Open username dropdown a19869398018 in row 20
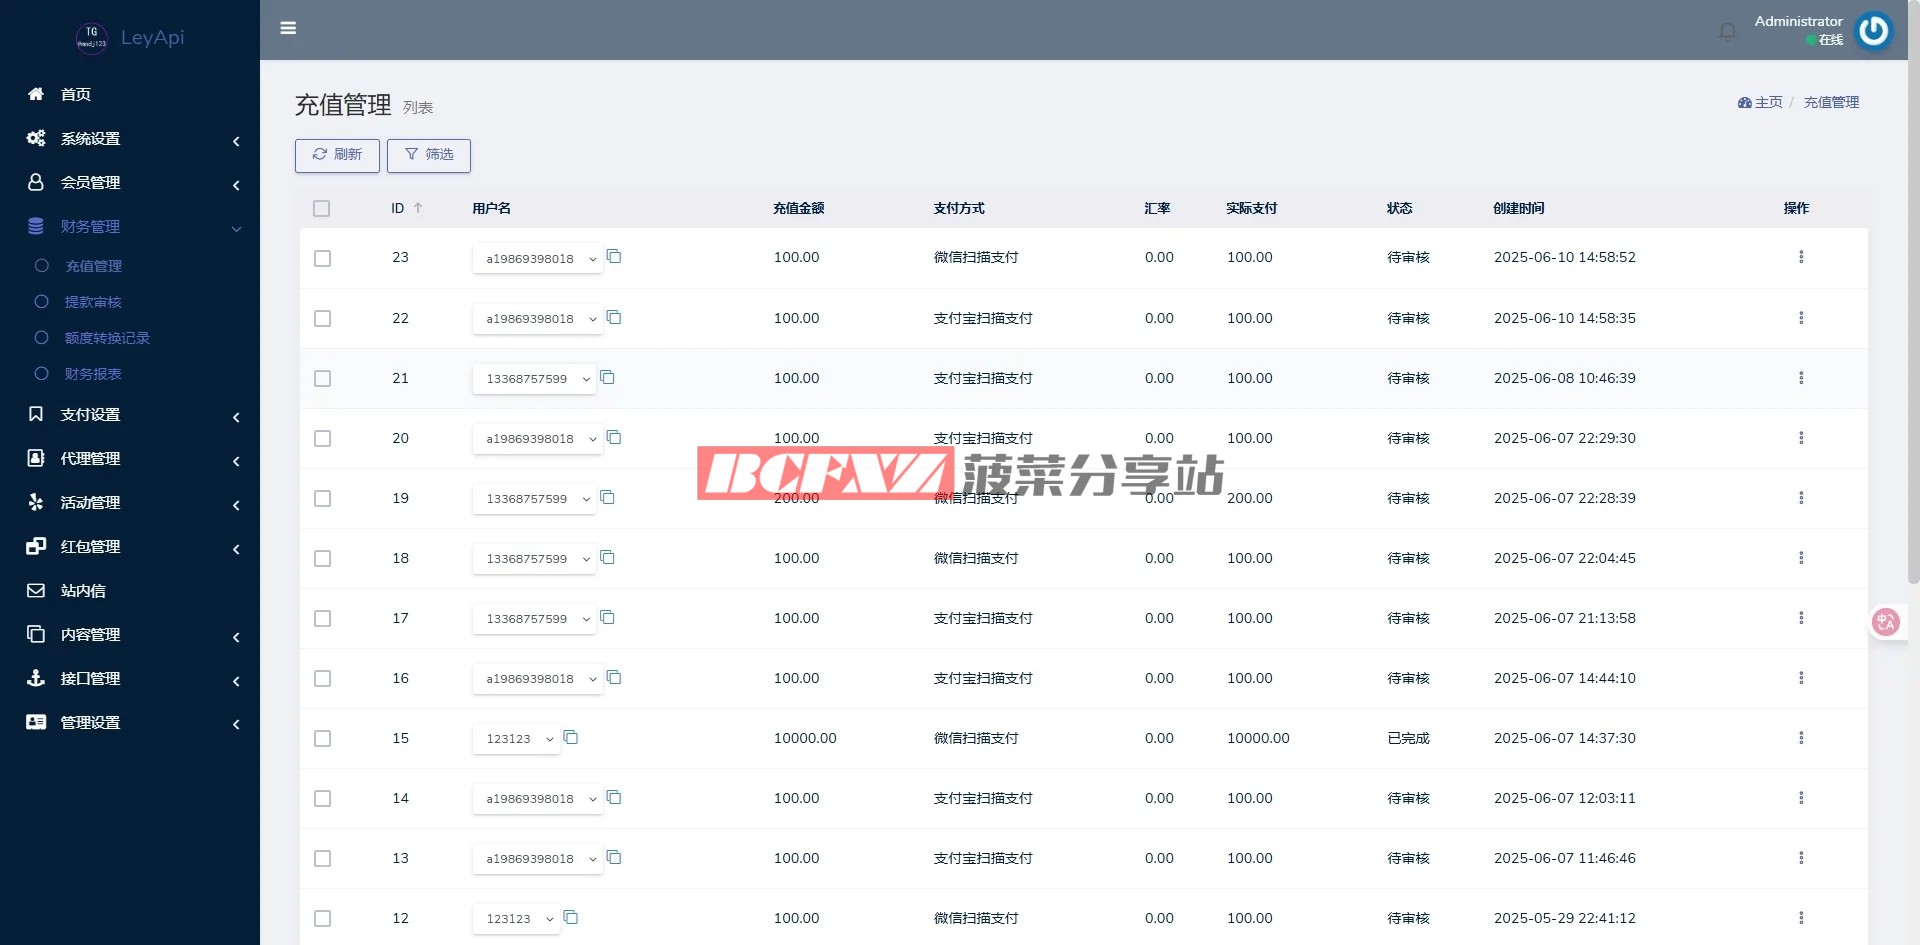Viewport: 1920px width, 945px height. click(538, 438)
